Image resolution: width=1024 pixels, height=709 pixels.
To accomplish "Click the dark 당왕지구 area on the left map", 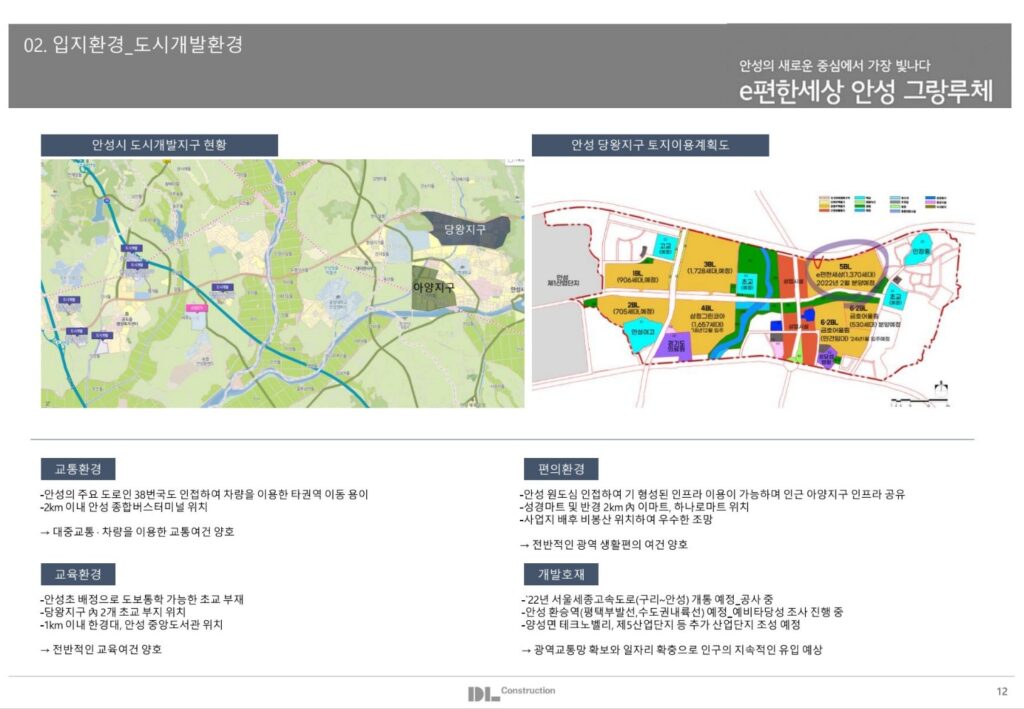I will (465, 229).
